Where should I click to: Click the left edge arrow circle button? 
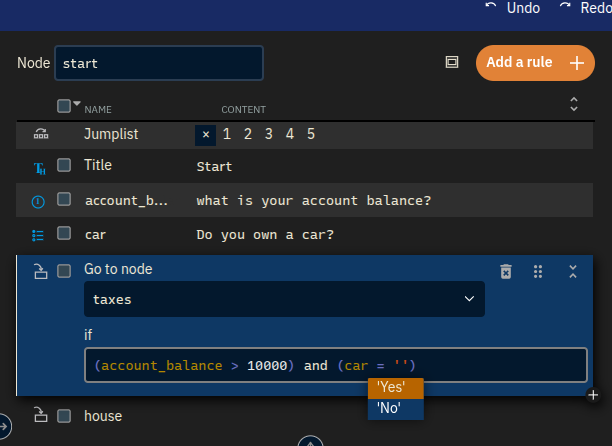4,426
